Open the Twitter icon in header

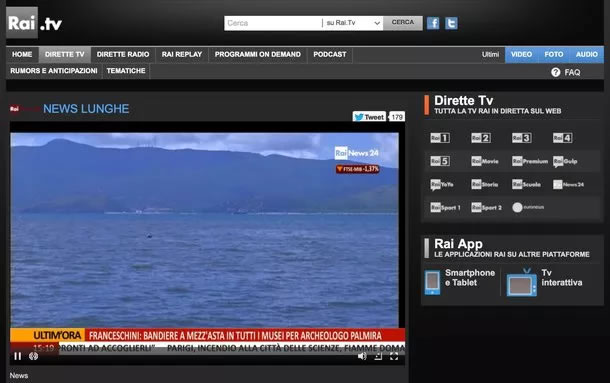pos(451,23)
